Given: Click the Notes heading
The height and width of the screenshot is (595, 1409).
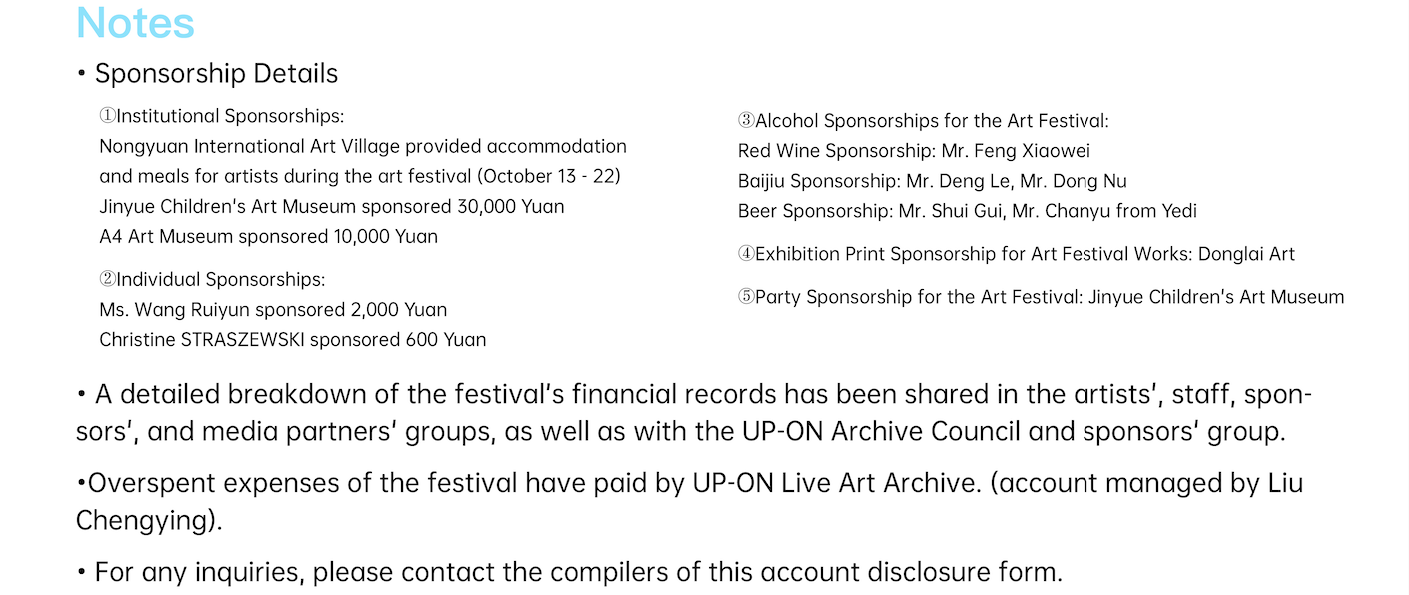Looking at the screenshot, I should click(x=135, y=23).
